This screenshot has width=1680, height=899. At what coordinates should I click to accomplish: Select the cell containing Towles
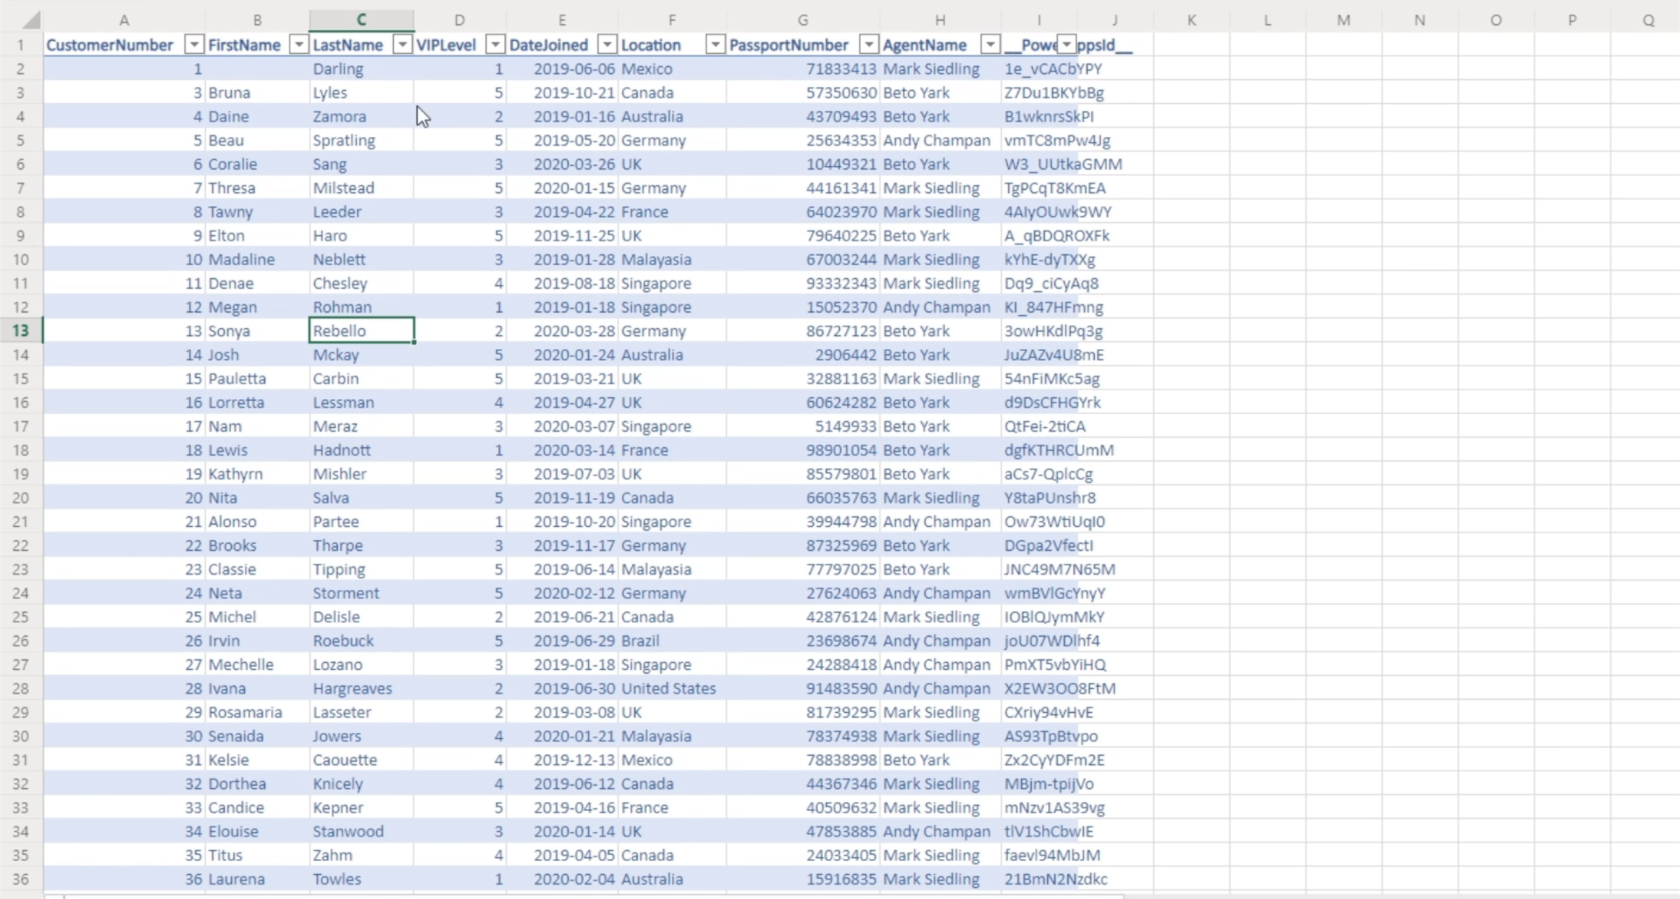pyautogui.click(x=361, y=879)
